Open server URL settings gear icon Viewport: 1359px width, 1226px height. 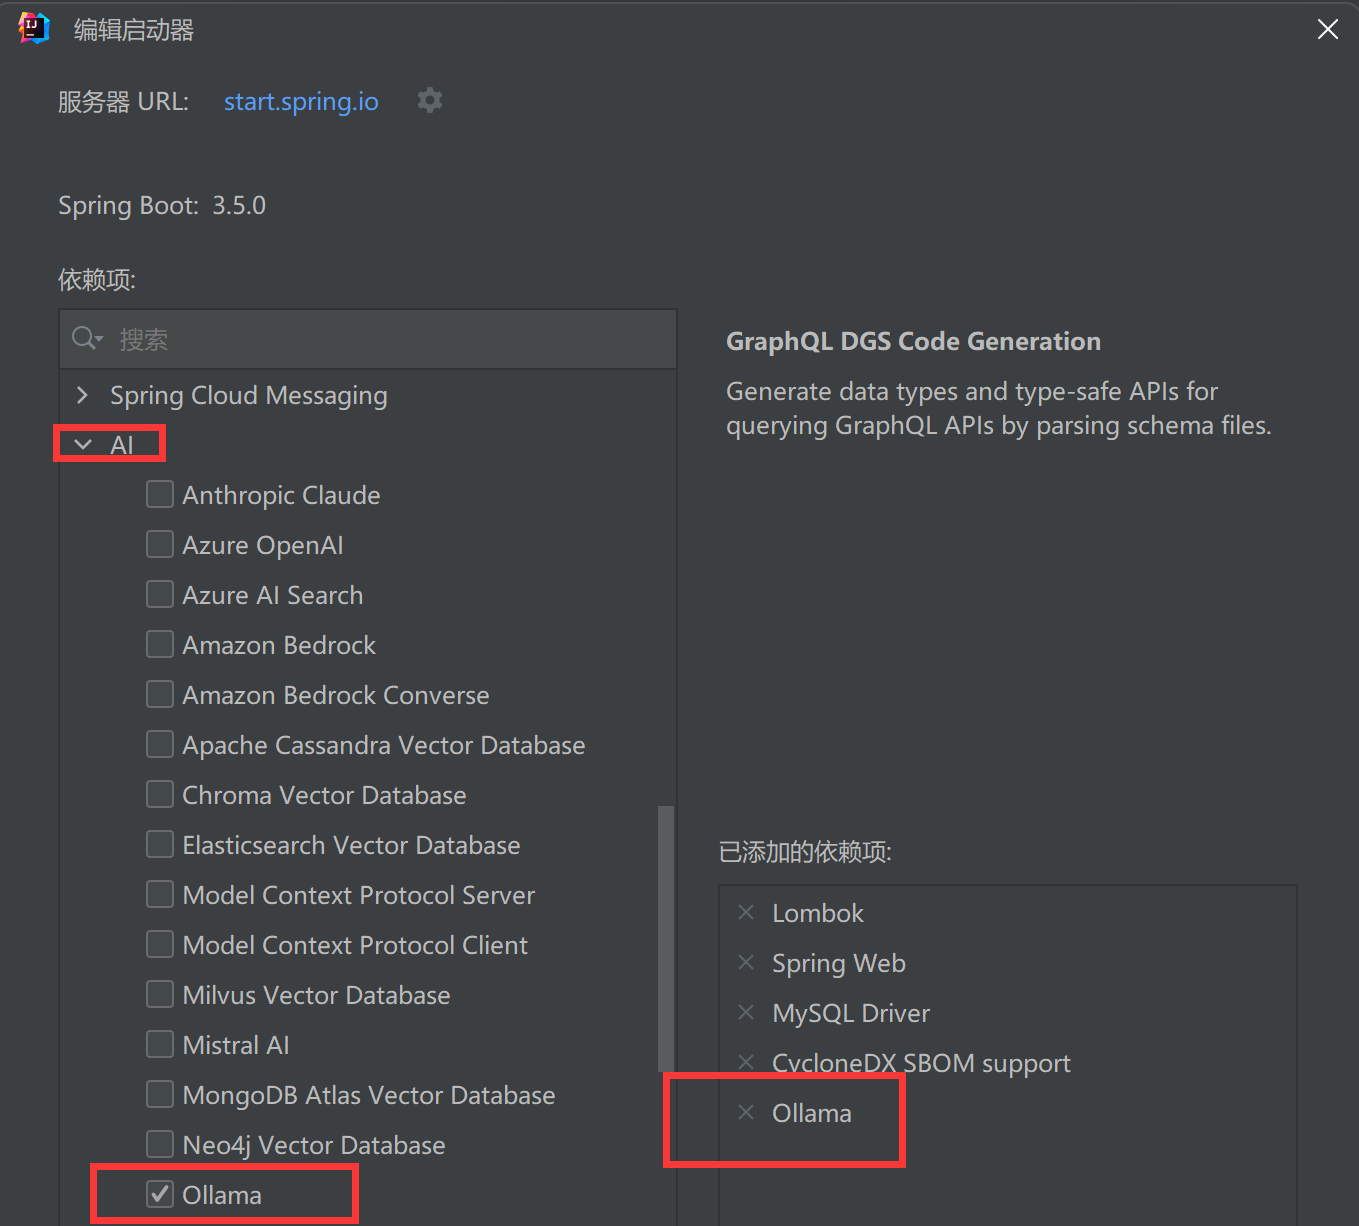pyautogui.click(x=430, y=101)
